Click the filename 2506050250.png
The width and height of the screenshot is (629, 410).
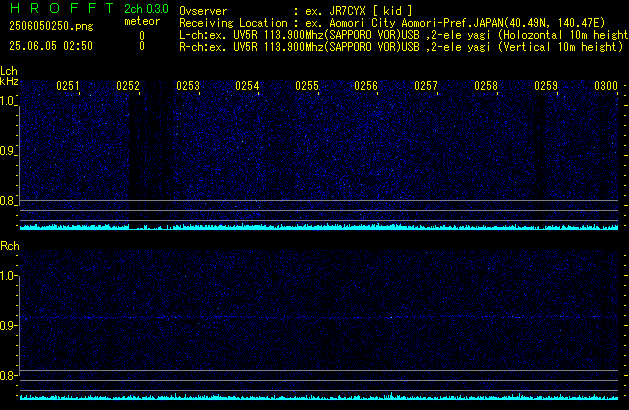click(51, 26)
